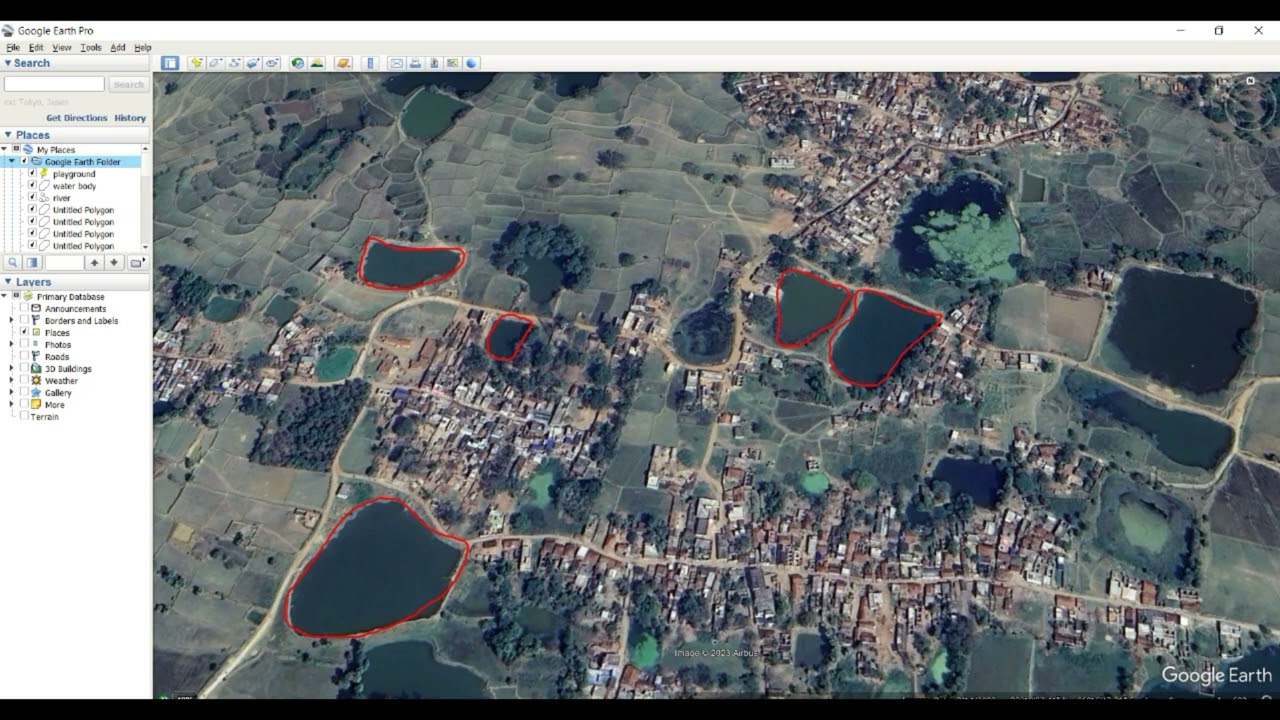Open the File menu
This screenshot has width=1280, height=720.
point(13,47)
